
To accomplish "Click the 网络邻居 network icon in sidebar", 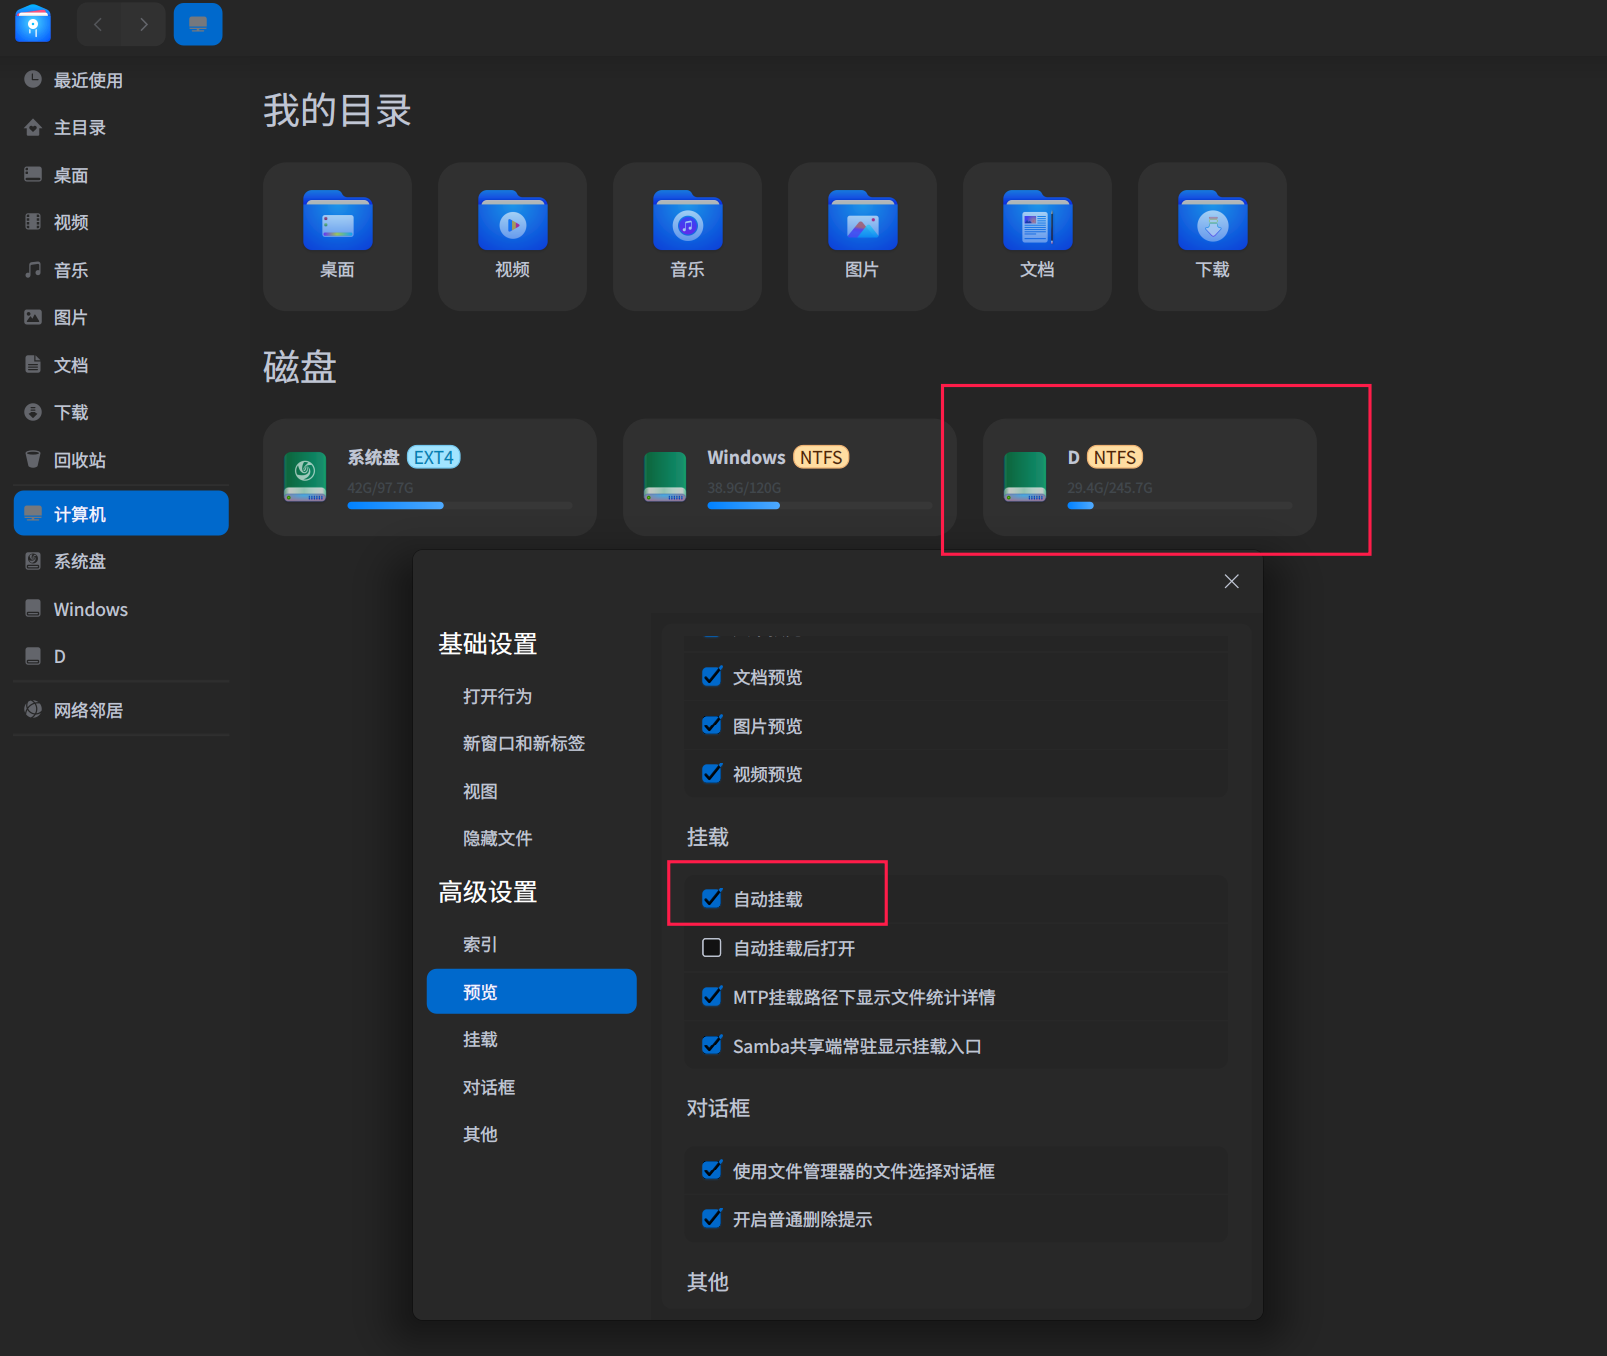I will tap(33, 709).
